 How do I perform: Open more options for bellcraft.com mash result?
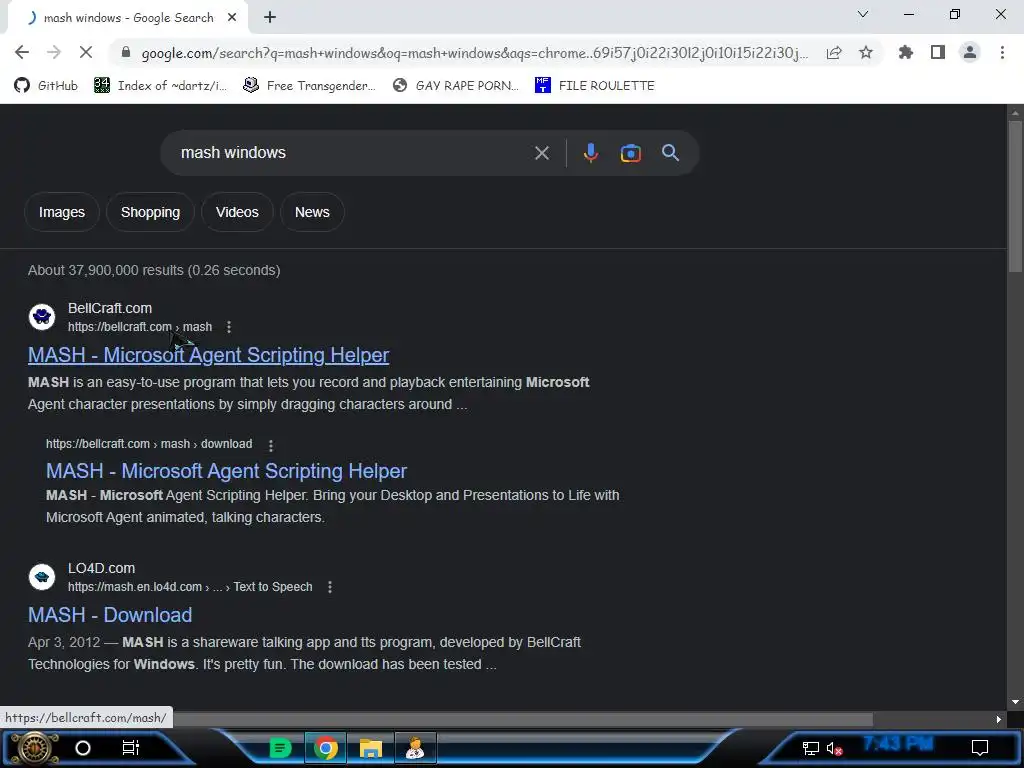coord(229,327)
